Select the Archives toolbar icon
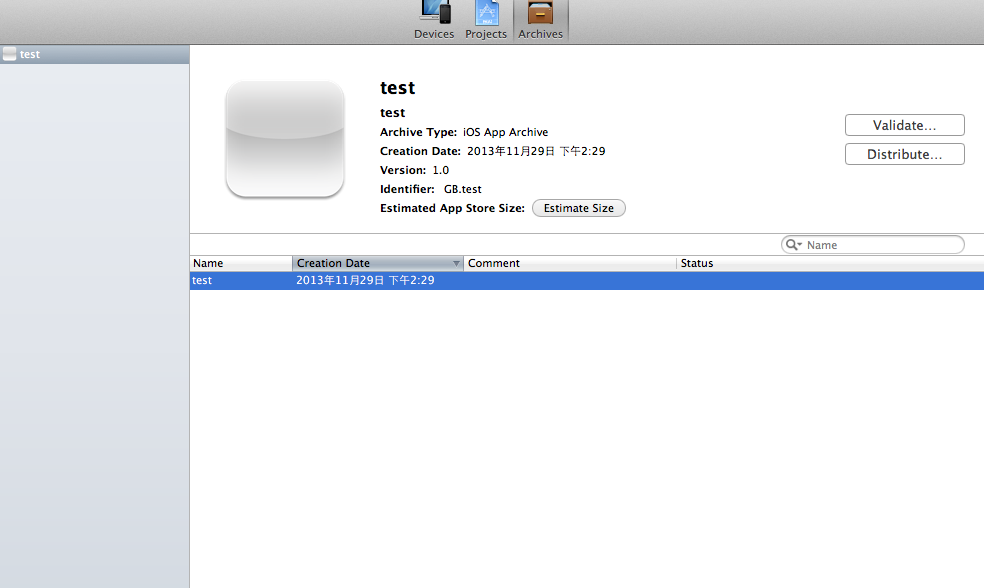Screen dimensions: 984x588 pyautogui.click(x=540, y=20)
